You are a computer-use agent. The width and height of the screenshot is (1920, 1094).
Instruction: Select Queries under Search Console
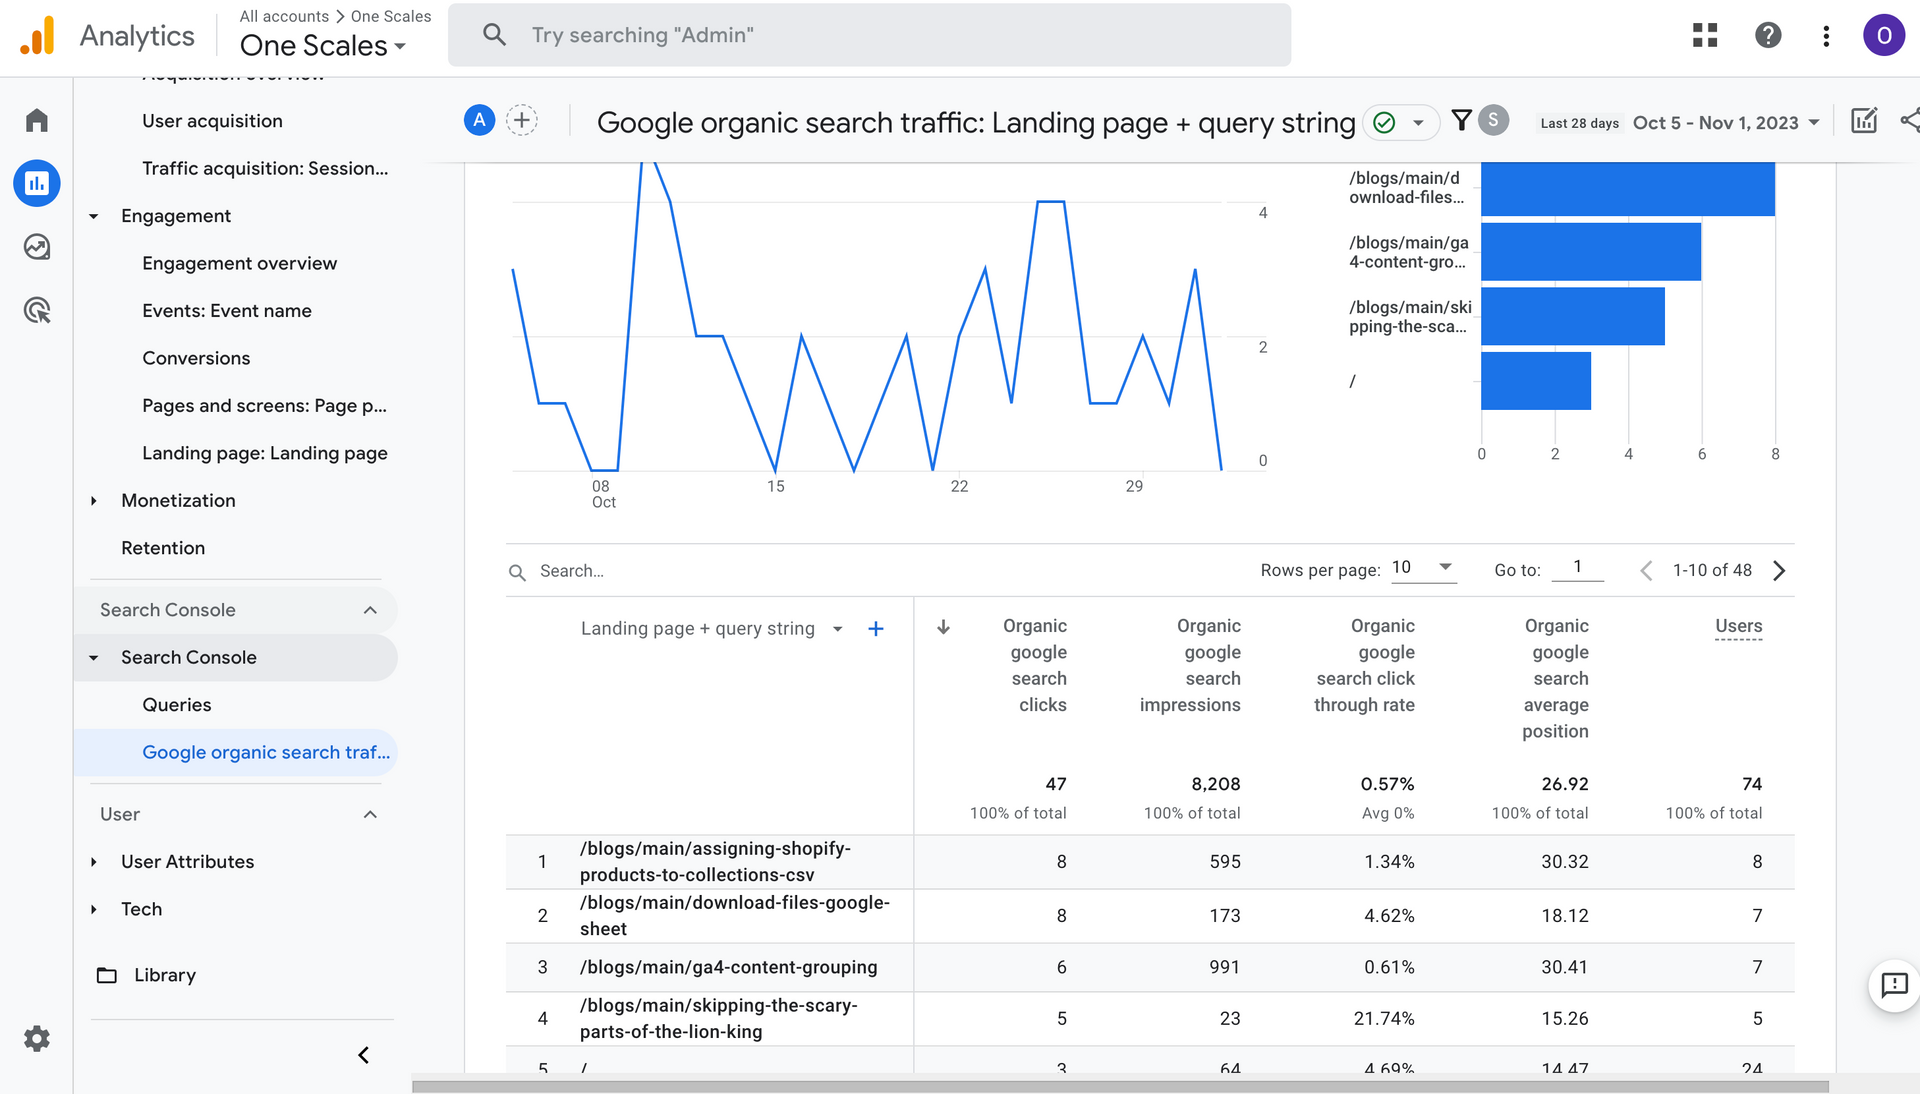[176, 704]
